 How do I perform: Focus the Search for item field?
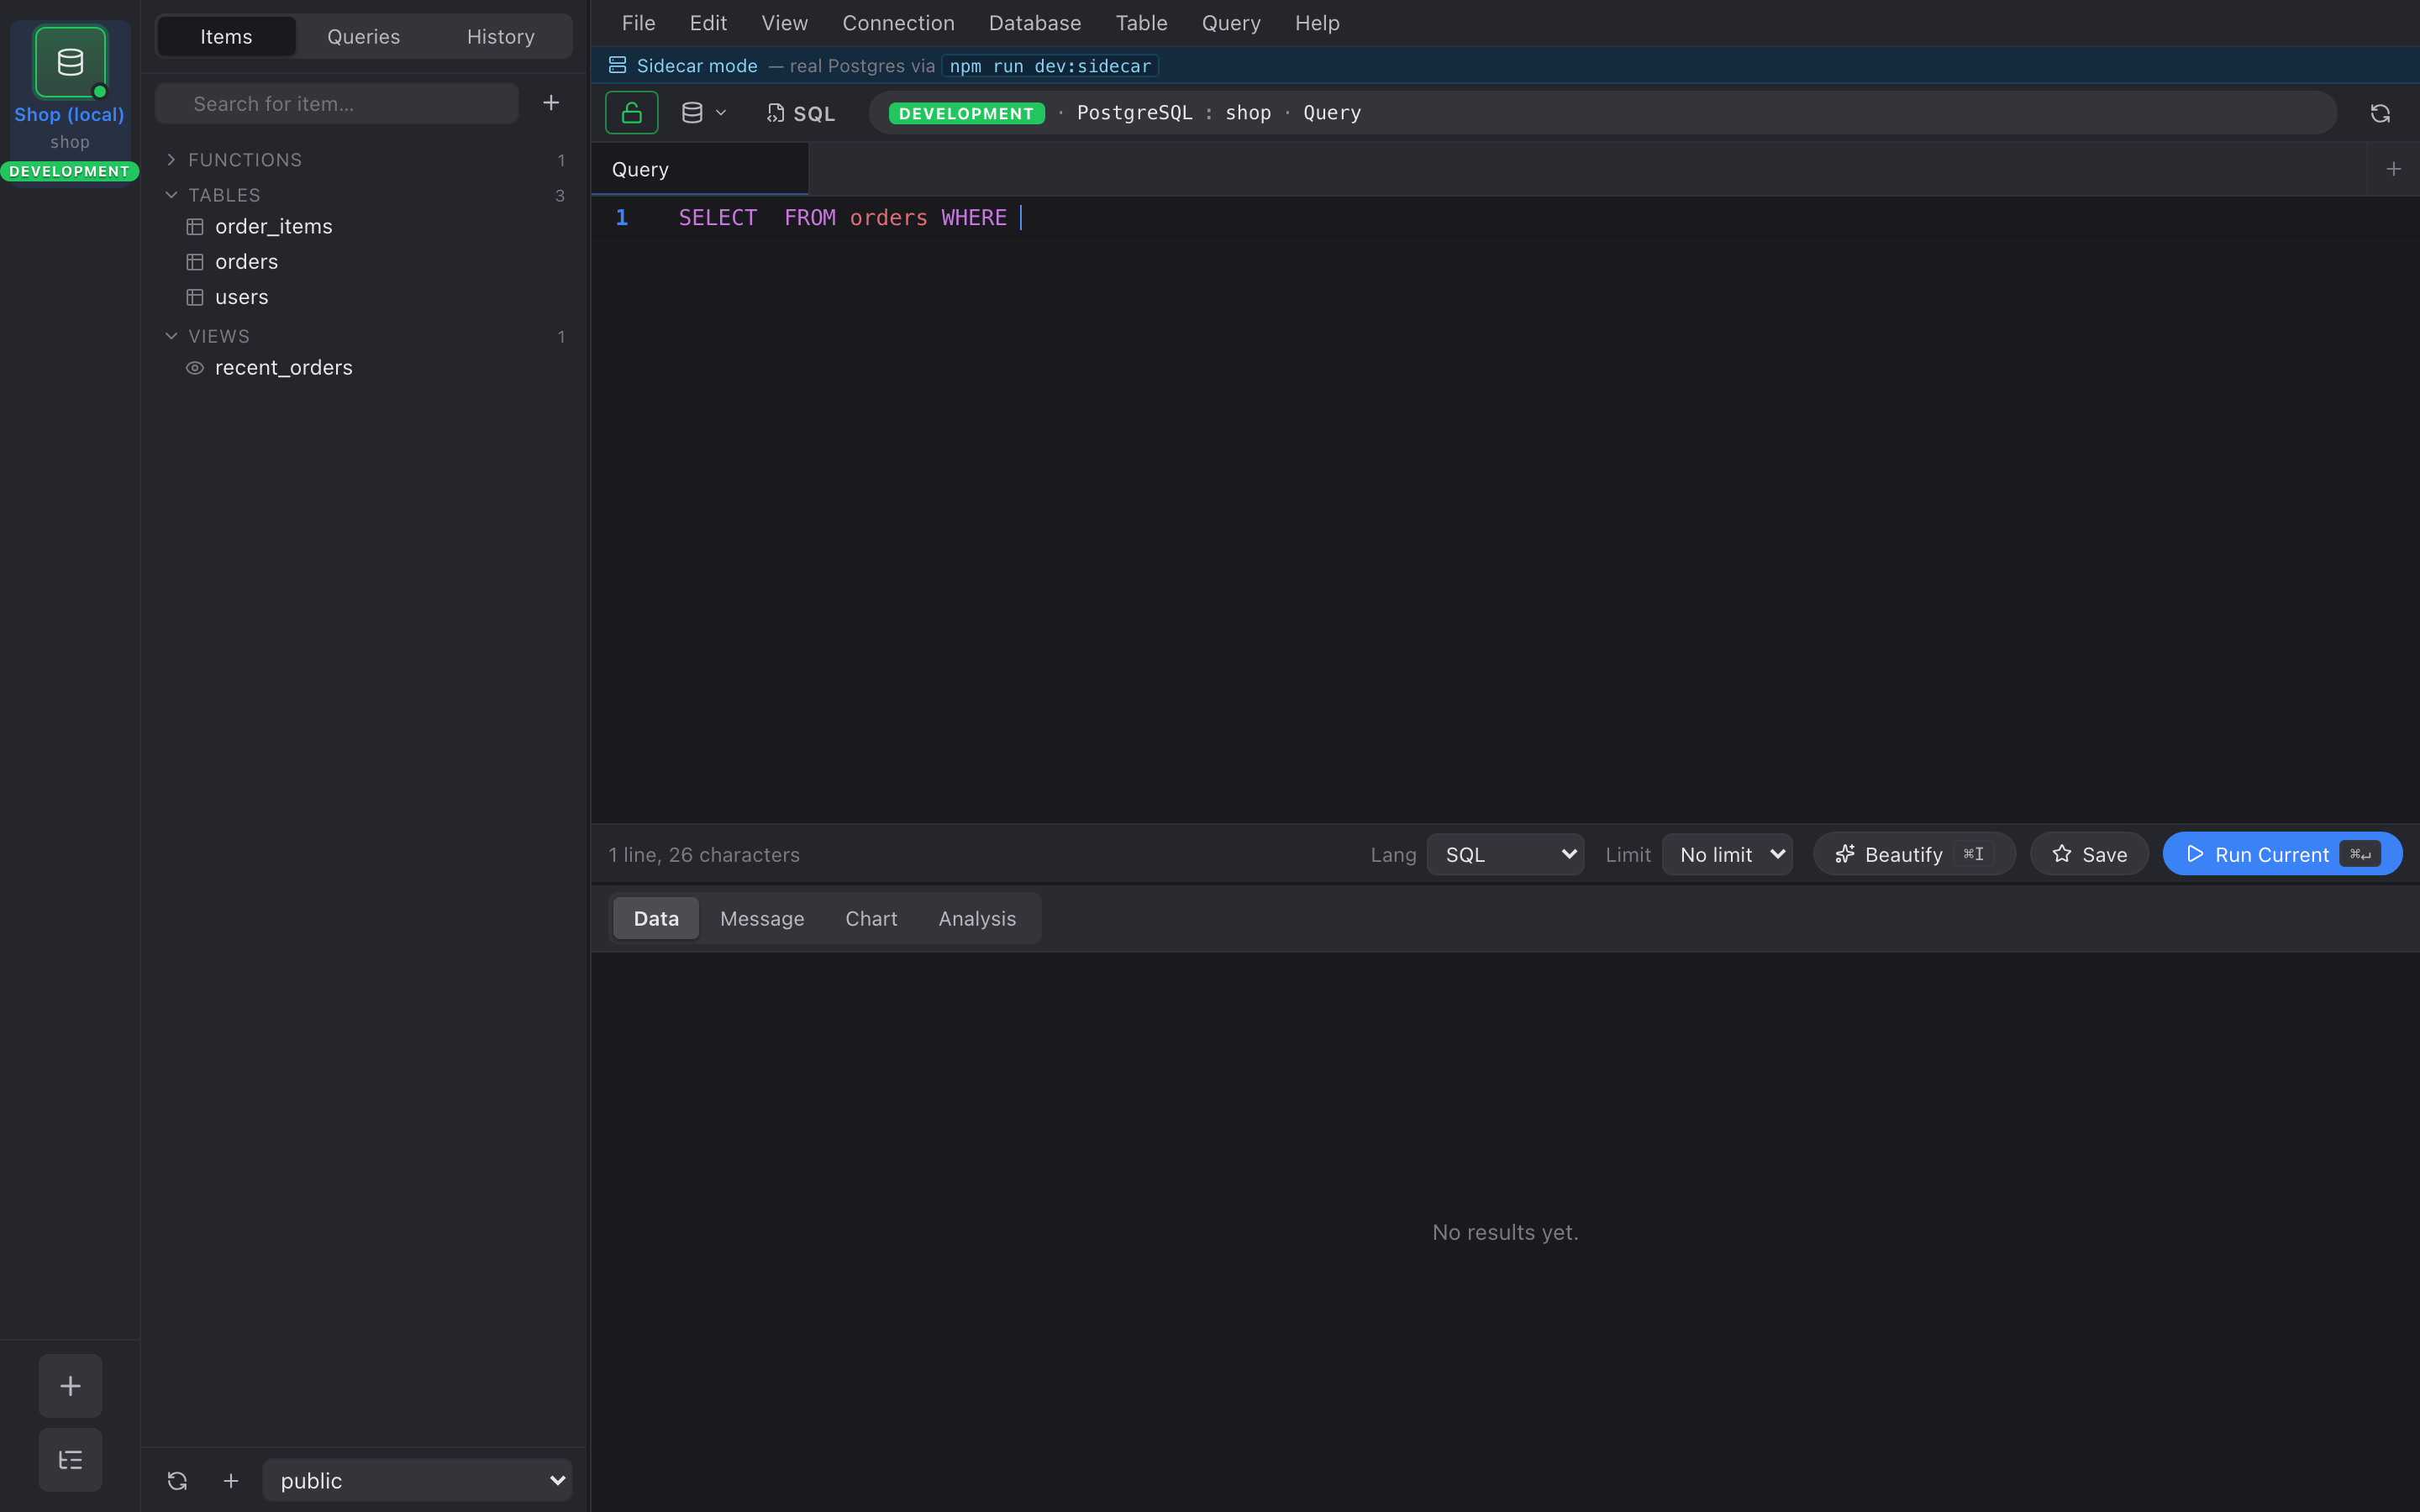[337, 103]
